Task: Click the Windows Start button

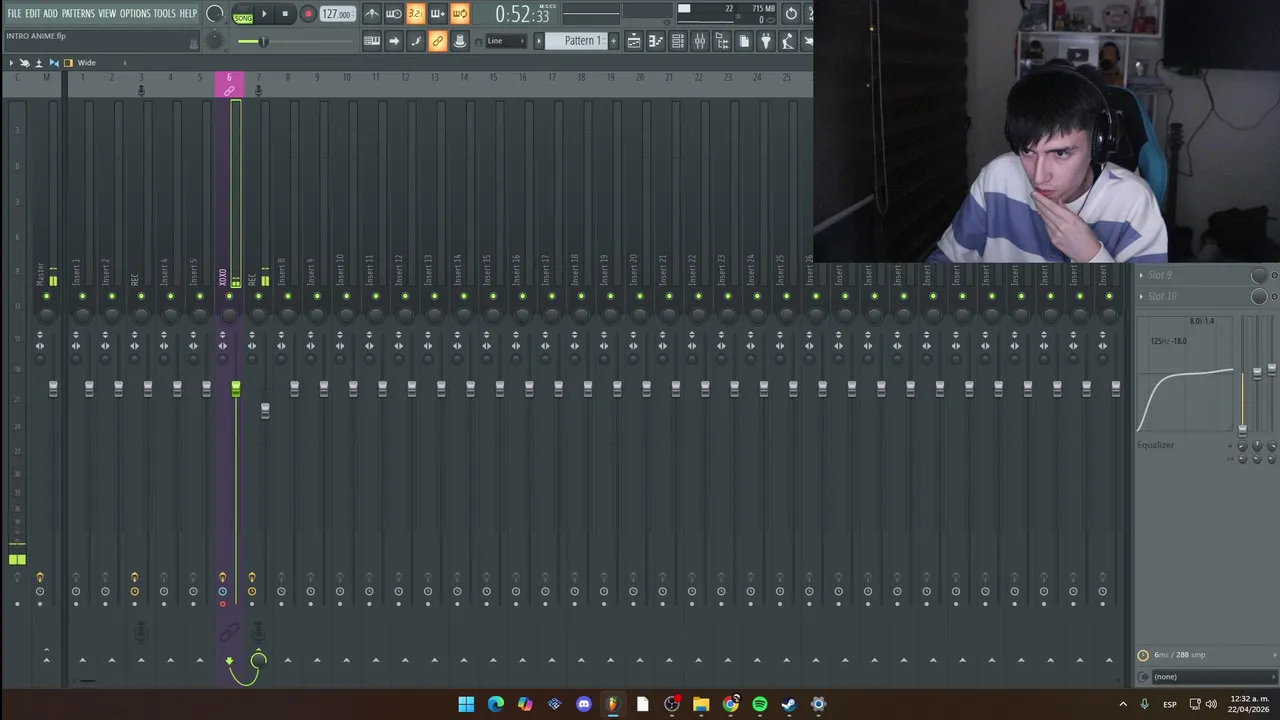Action: [x=466, y=704]
